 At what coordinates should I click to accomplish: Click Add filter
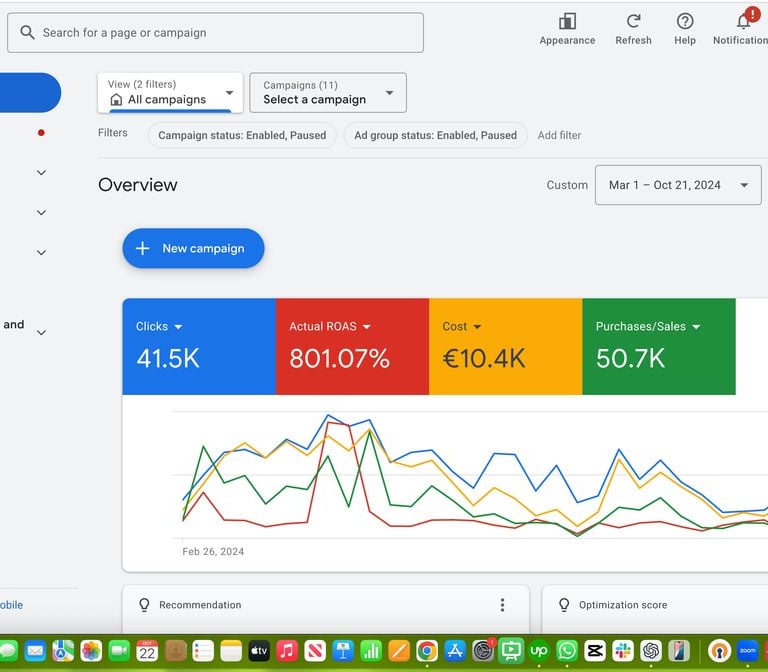point(559,135)
